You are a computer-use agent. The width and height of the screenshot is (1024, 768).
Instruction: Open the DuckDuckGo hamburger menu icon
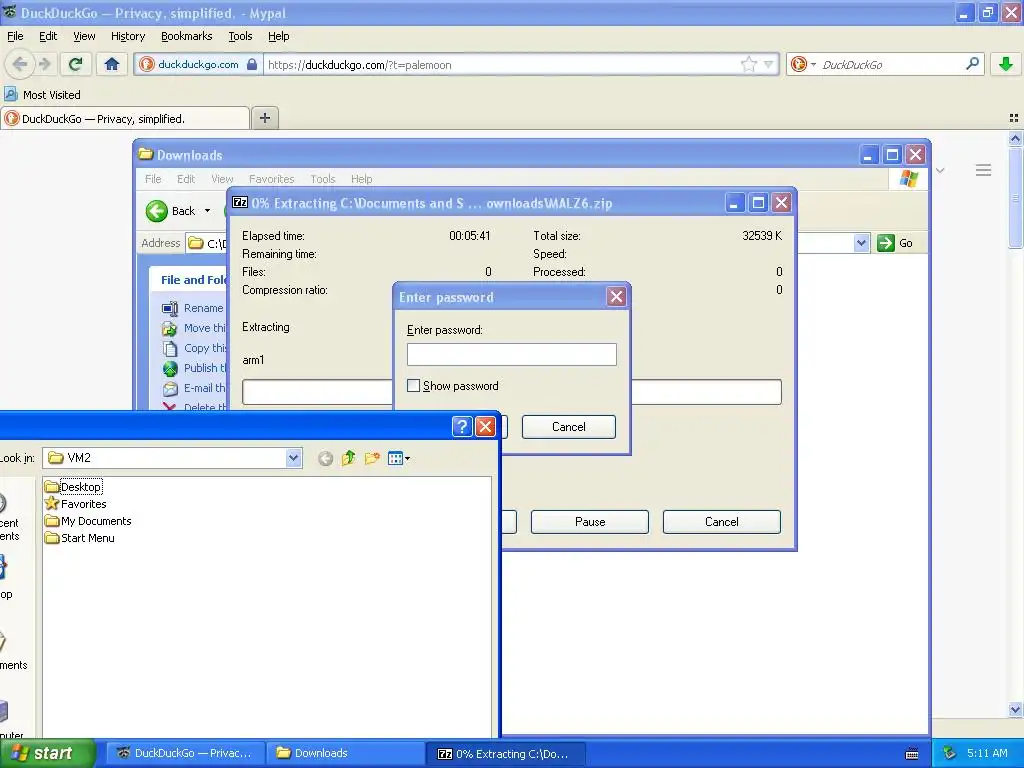pos(984,170)
